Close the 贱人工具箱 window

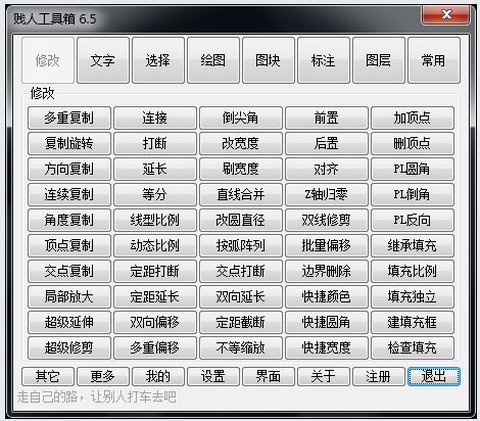click(446, 15)
